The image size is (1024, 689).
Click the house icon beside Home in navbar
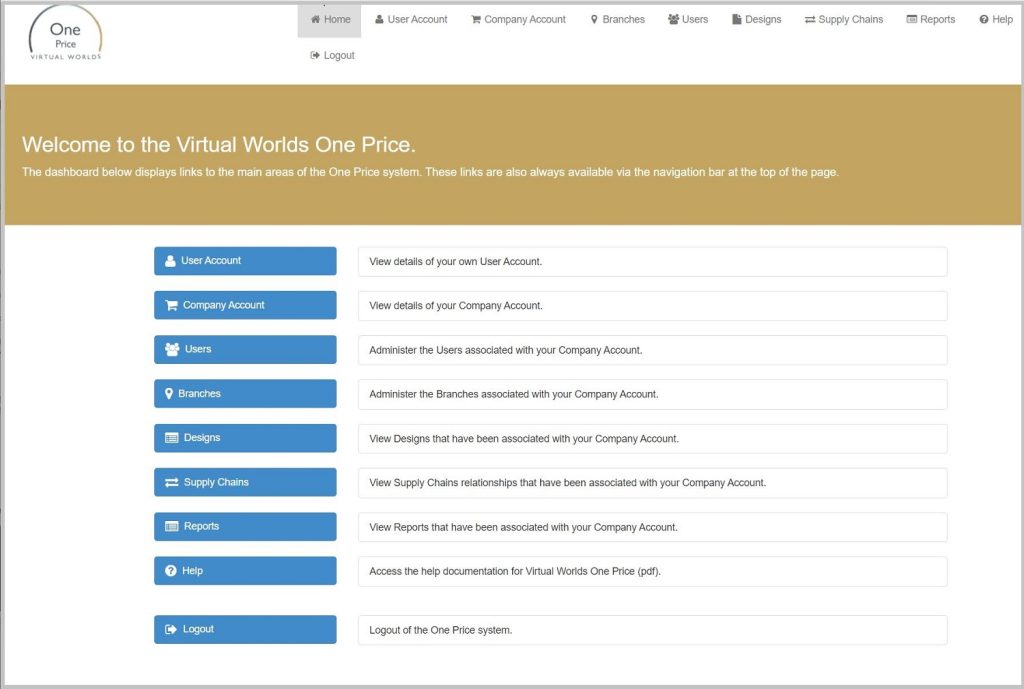(315, 20)
